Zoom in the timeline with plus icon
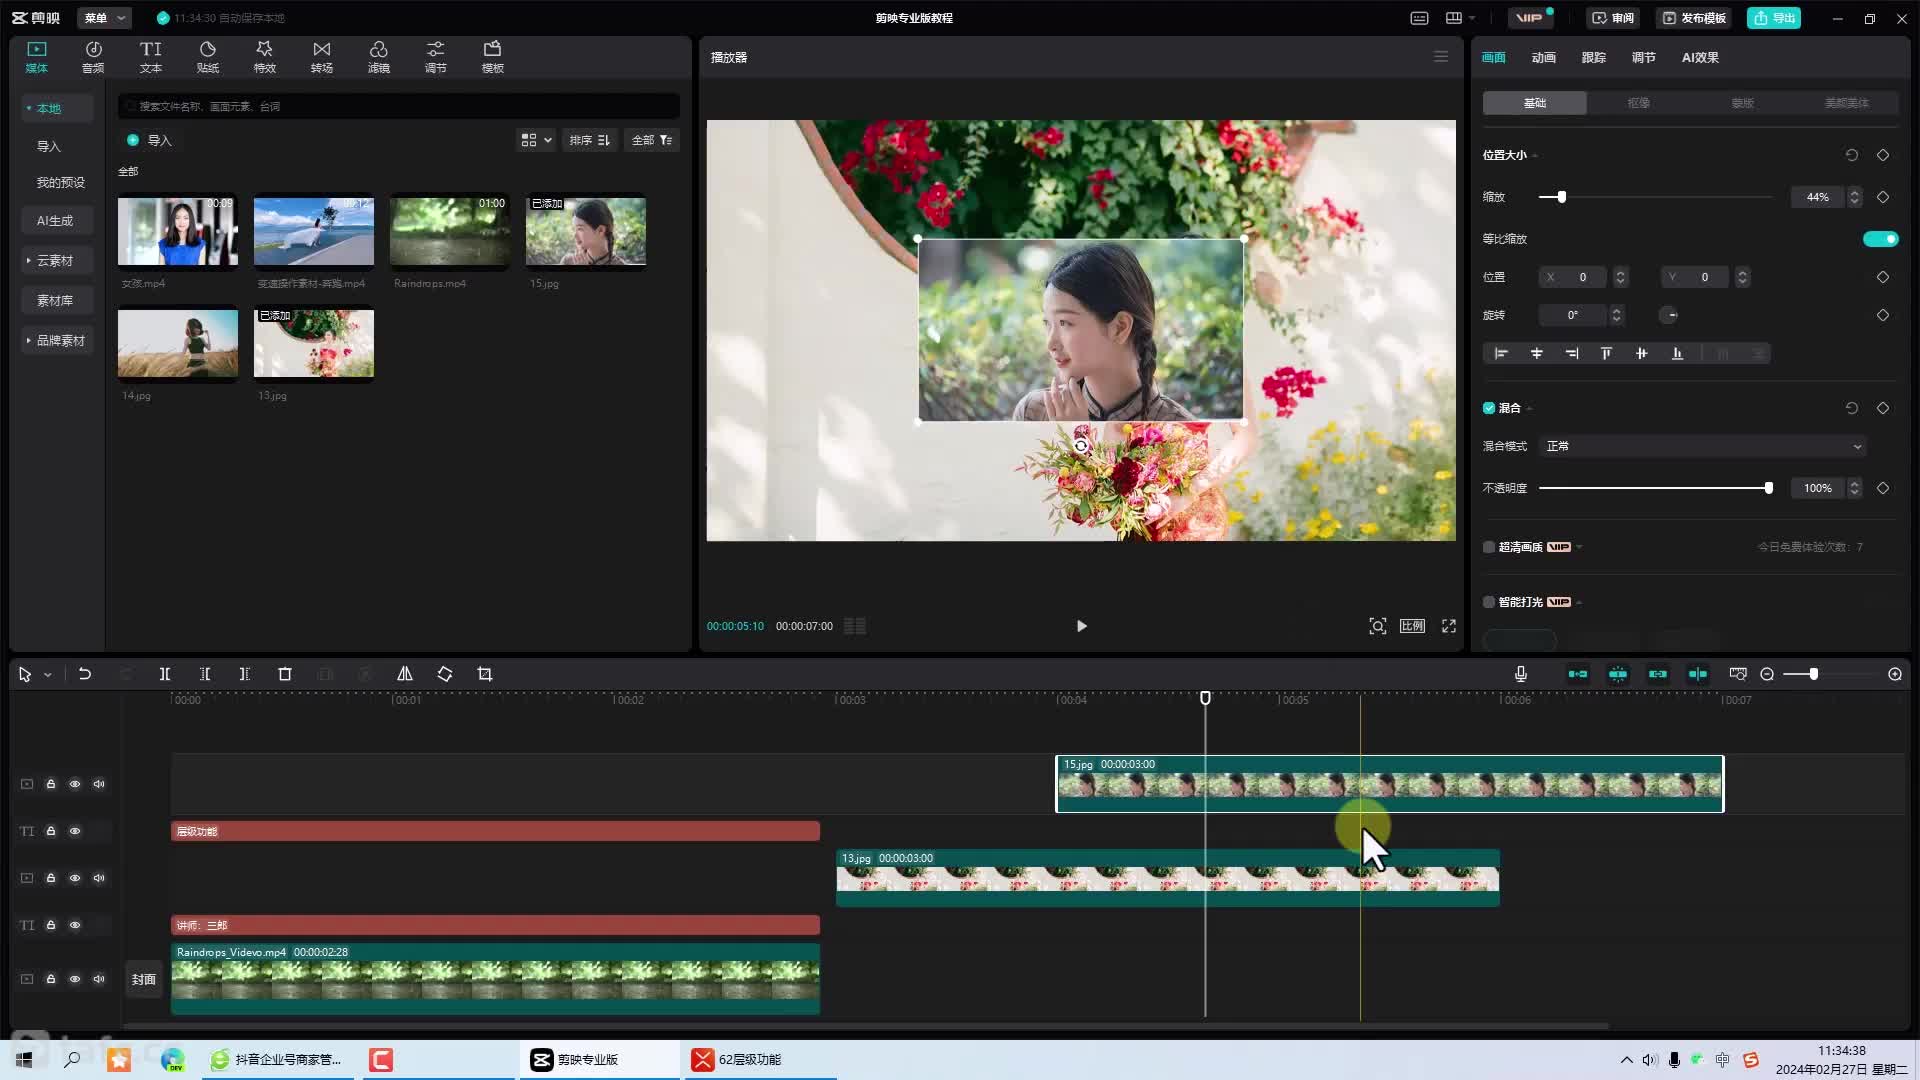 [x=1895, y=674]
